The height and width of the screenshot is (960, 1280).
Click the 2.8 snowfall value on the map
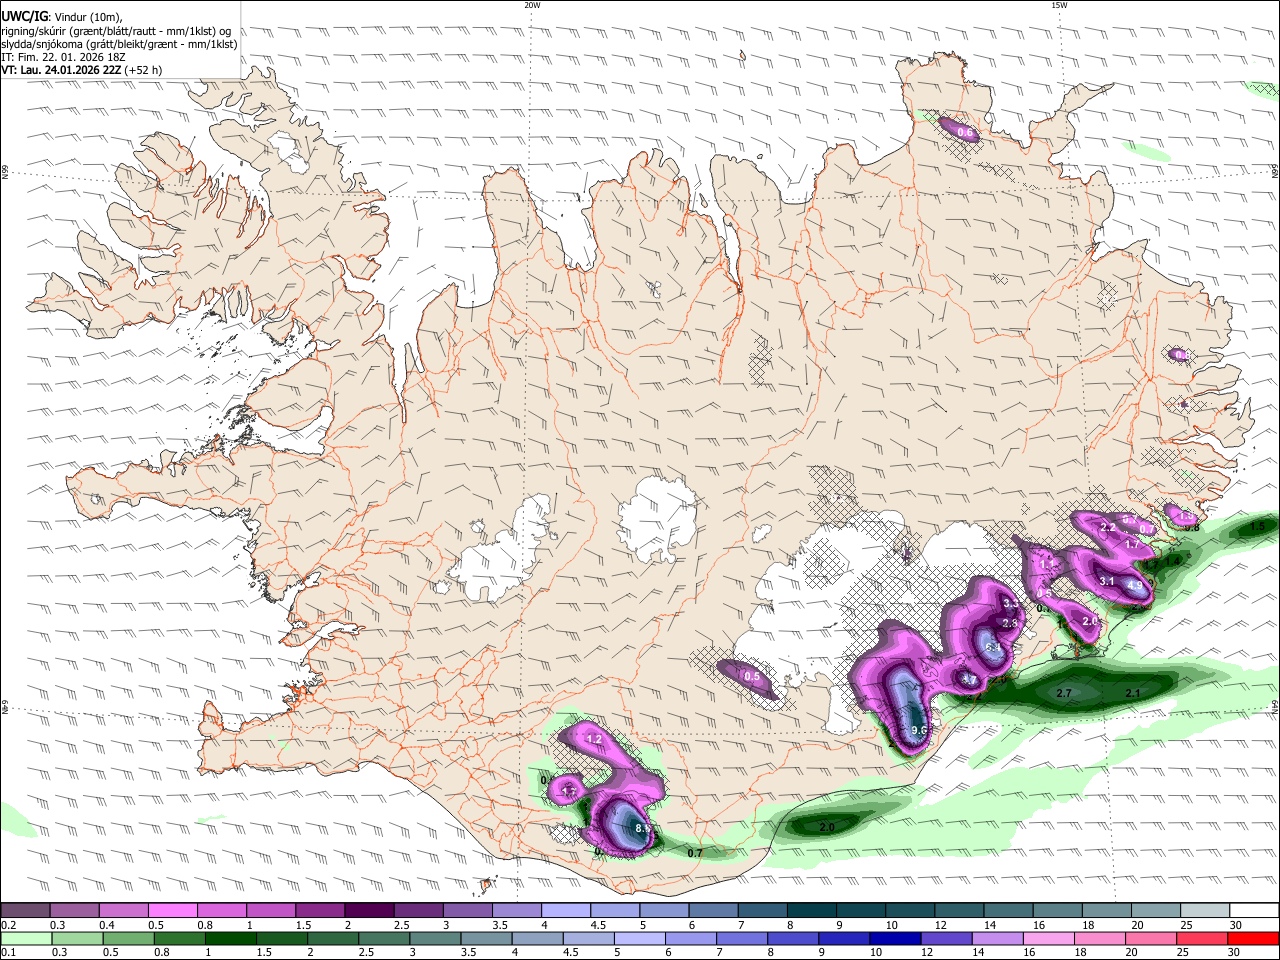1009,623
